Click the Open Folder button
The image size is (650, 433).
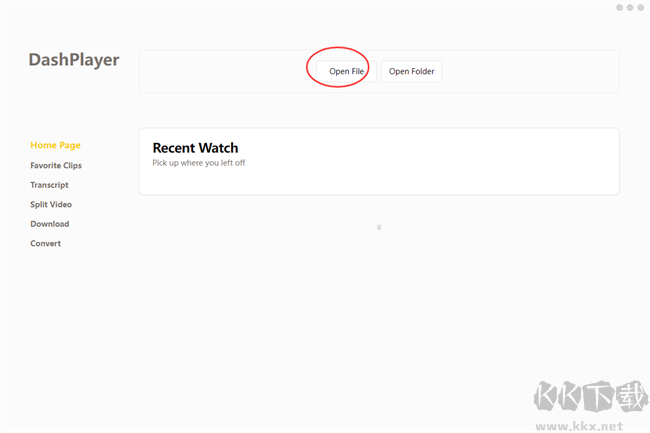coord(411,71)
